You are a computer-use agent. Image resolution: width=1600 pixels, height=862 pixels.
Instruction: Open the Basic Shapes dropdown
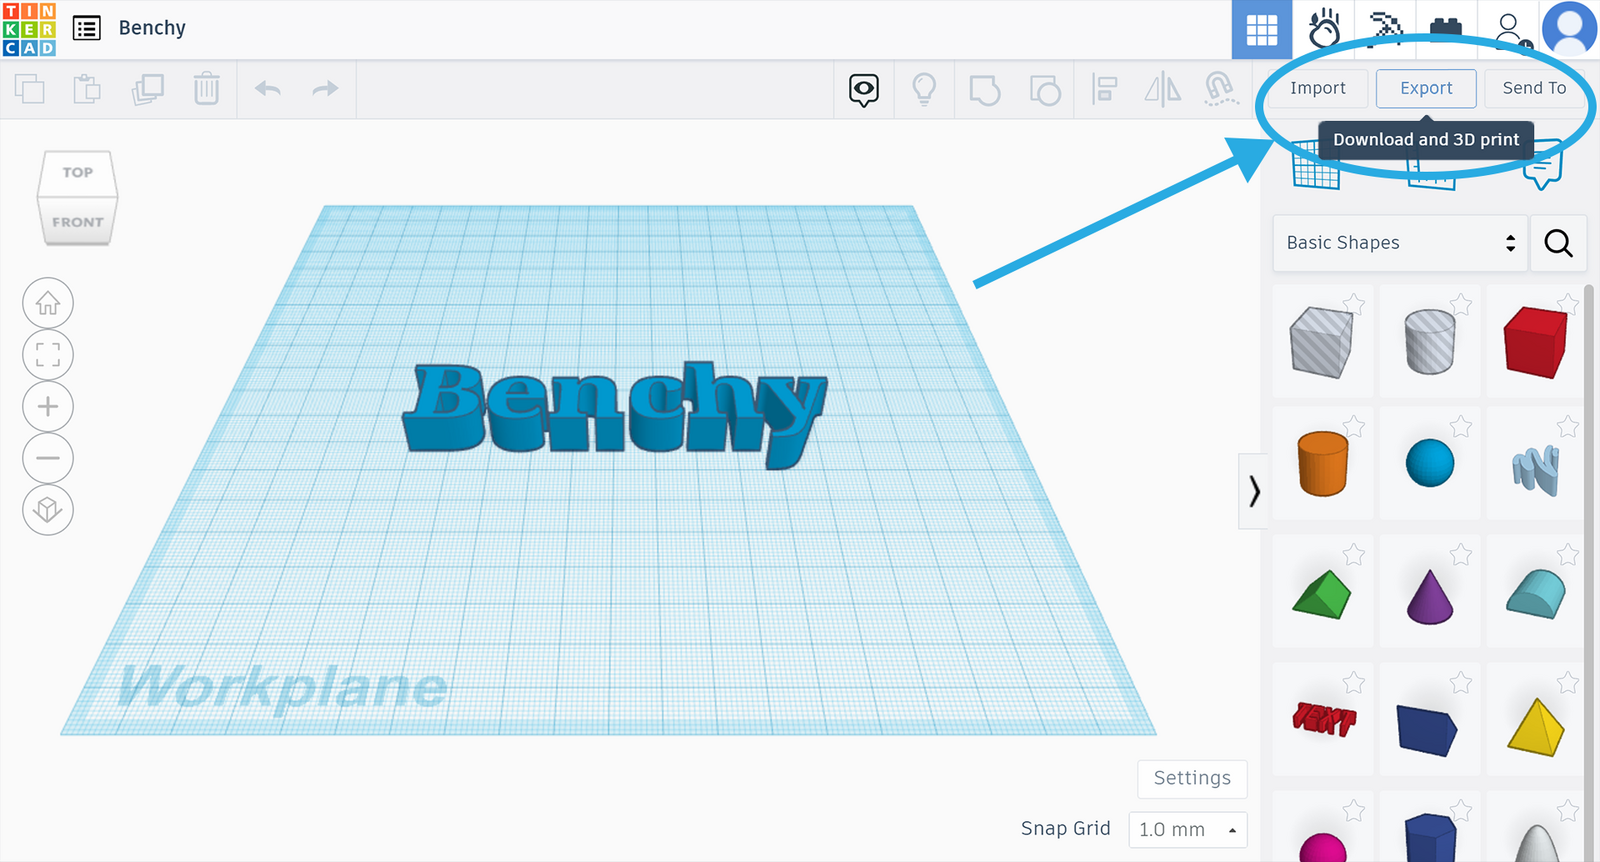(x=1400, y=243)
